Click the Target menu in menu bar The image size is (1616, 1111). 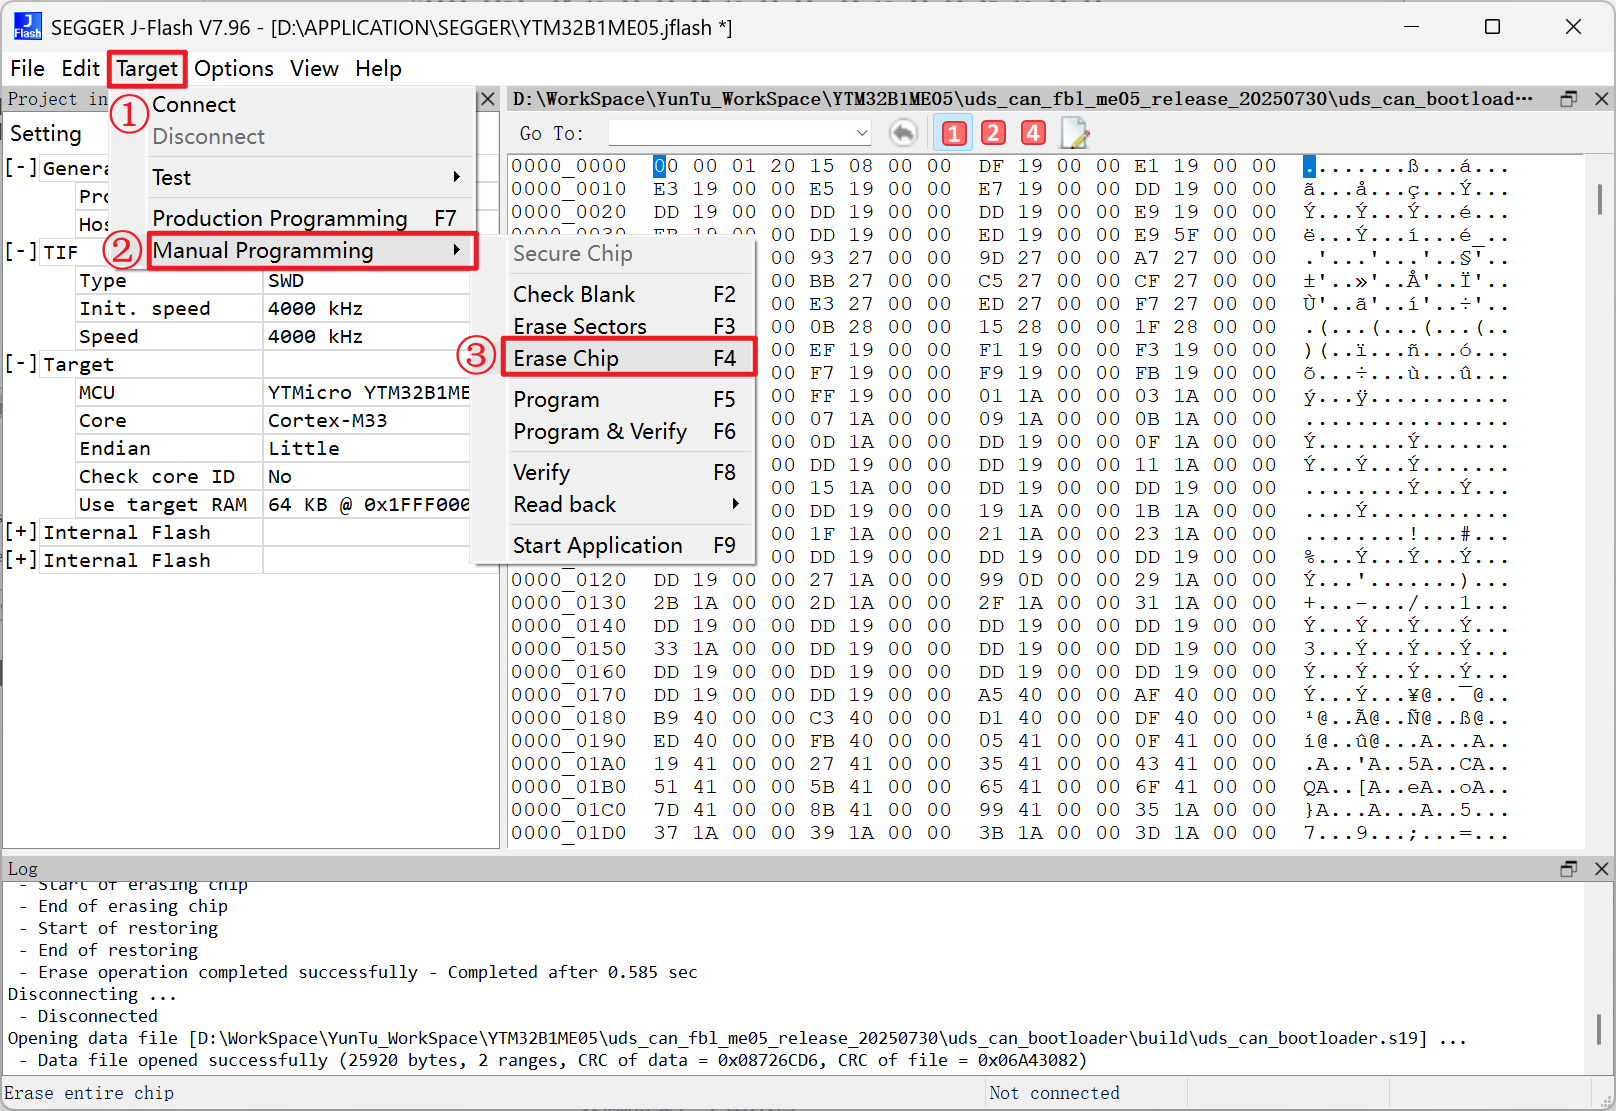147,68
